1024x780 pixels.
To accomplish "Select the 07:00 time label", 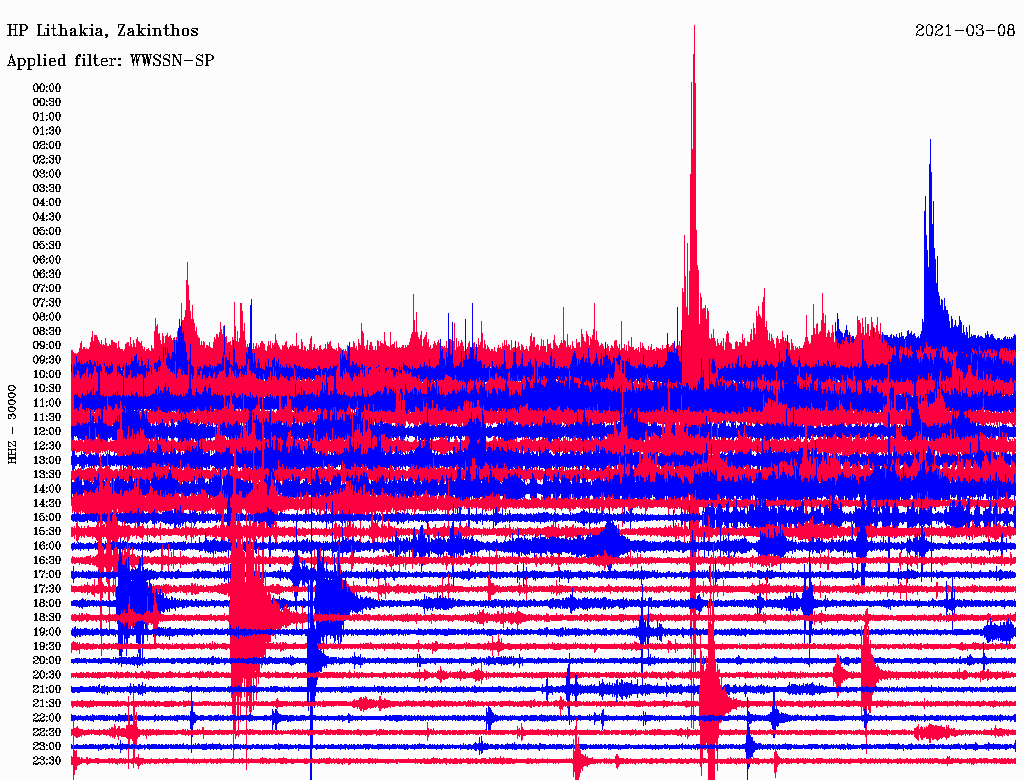I will [47, 289].
